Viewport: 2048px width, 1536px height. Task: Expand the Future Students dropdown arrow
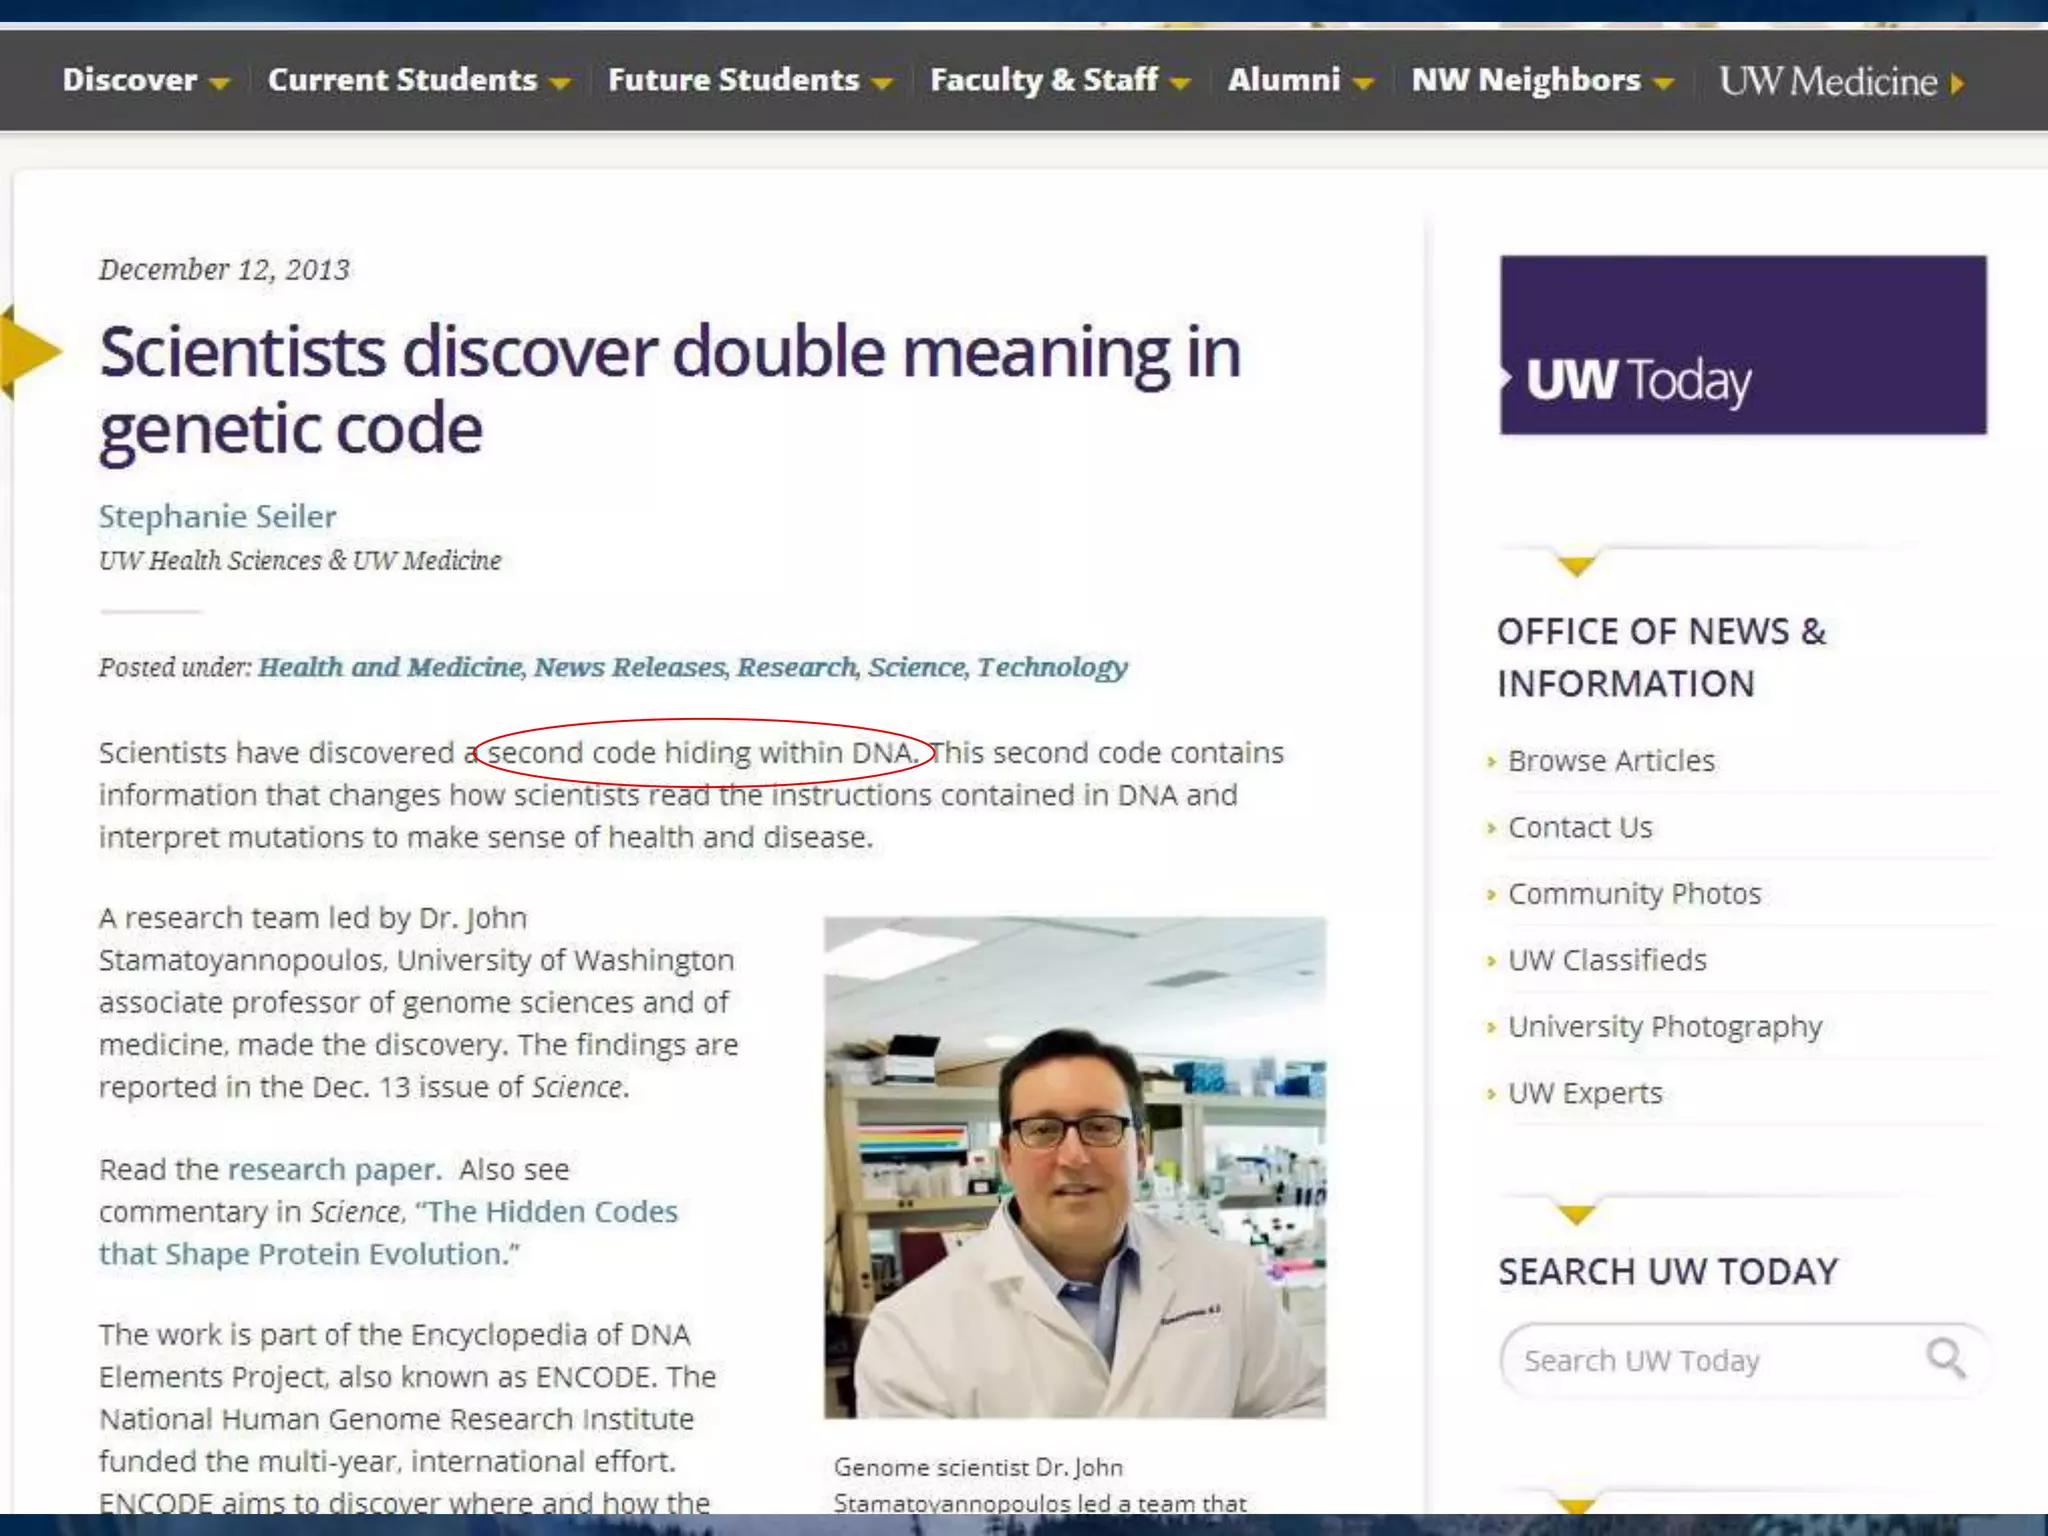[882, 84]
